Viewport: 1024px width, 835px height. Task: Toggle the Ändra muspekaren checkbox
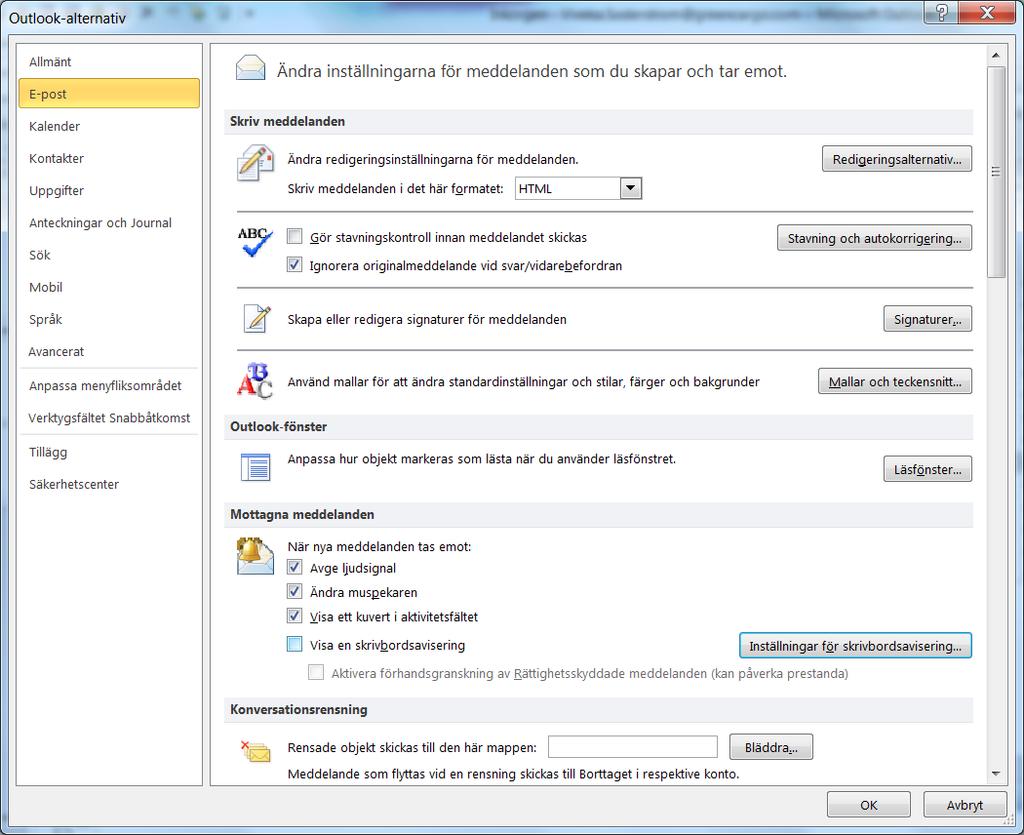point(295,591)
